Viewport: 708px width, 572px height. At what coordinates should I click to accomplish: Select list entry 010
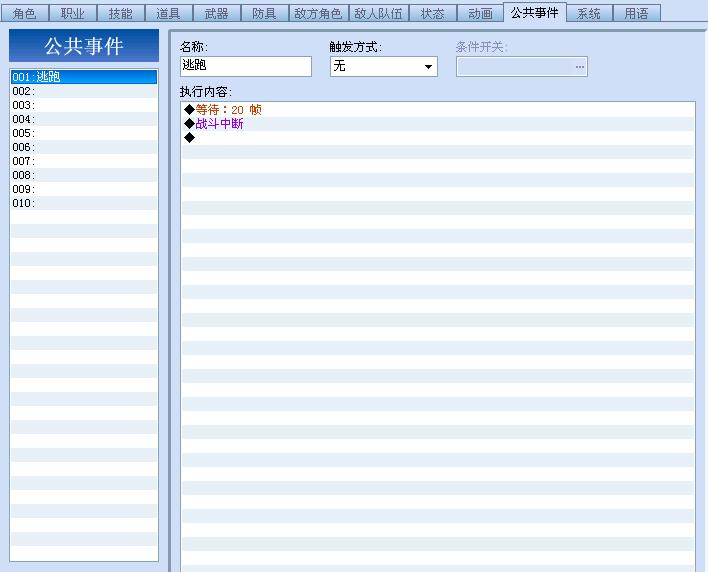[x=84, y=203]
